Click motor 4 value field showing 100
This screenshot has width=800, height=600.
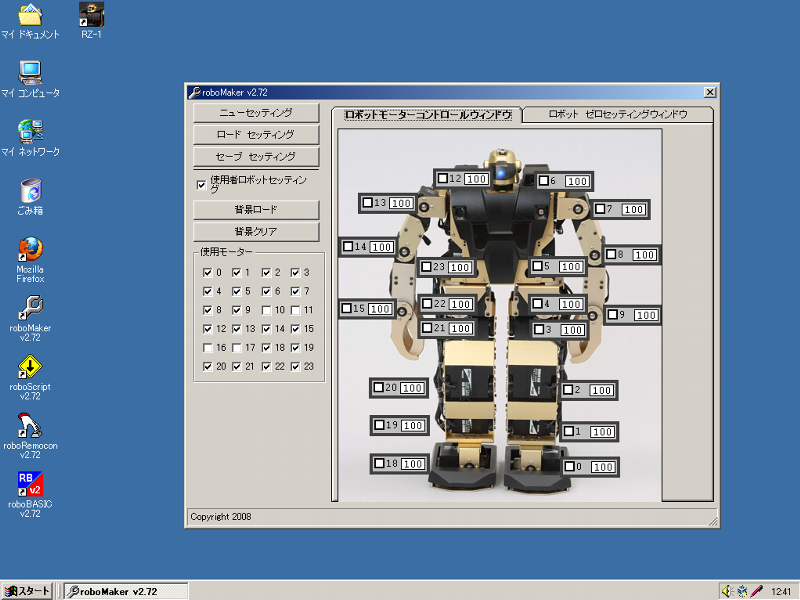coord(571,304)
